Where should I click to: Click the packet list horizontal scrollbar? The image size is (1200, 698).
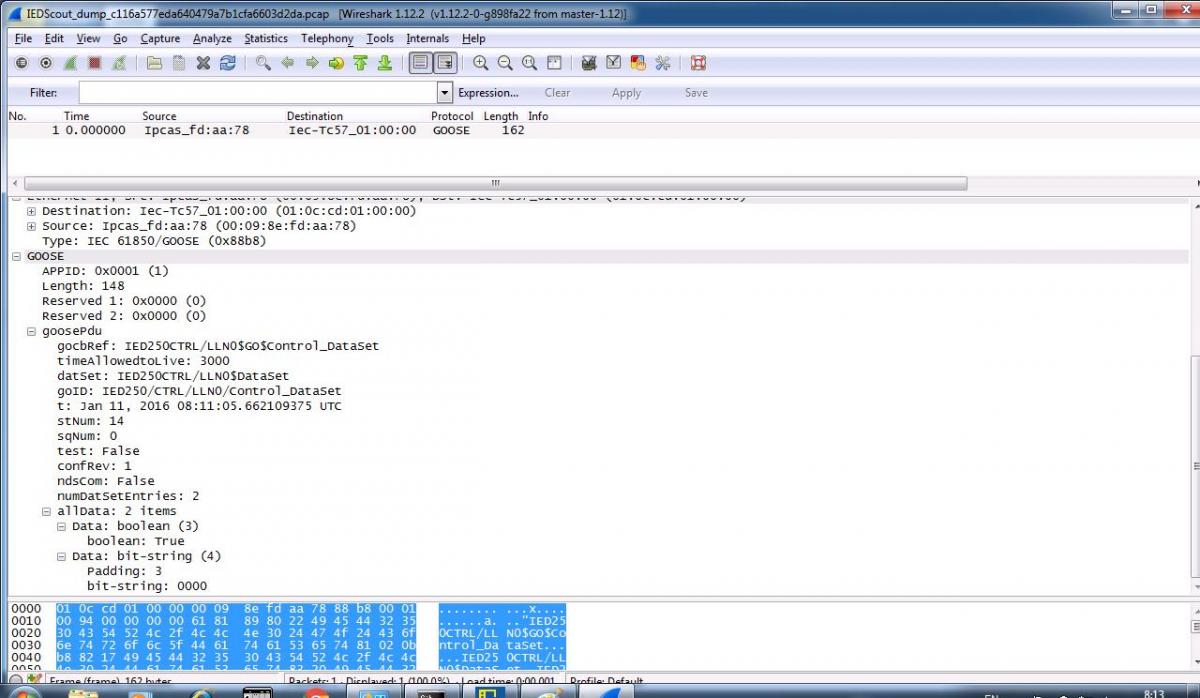495,184
